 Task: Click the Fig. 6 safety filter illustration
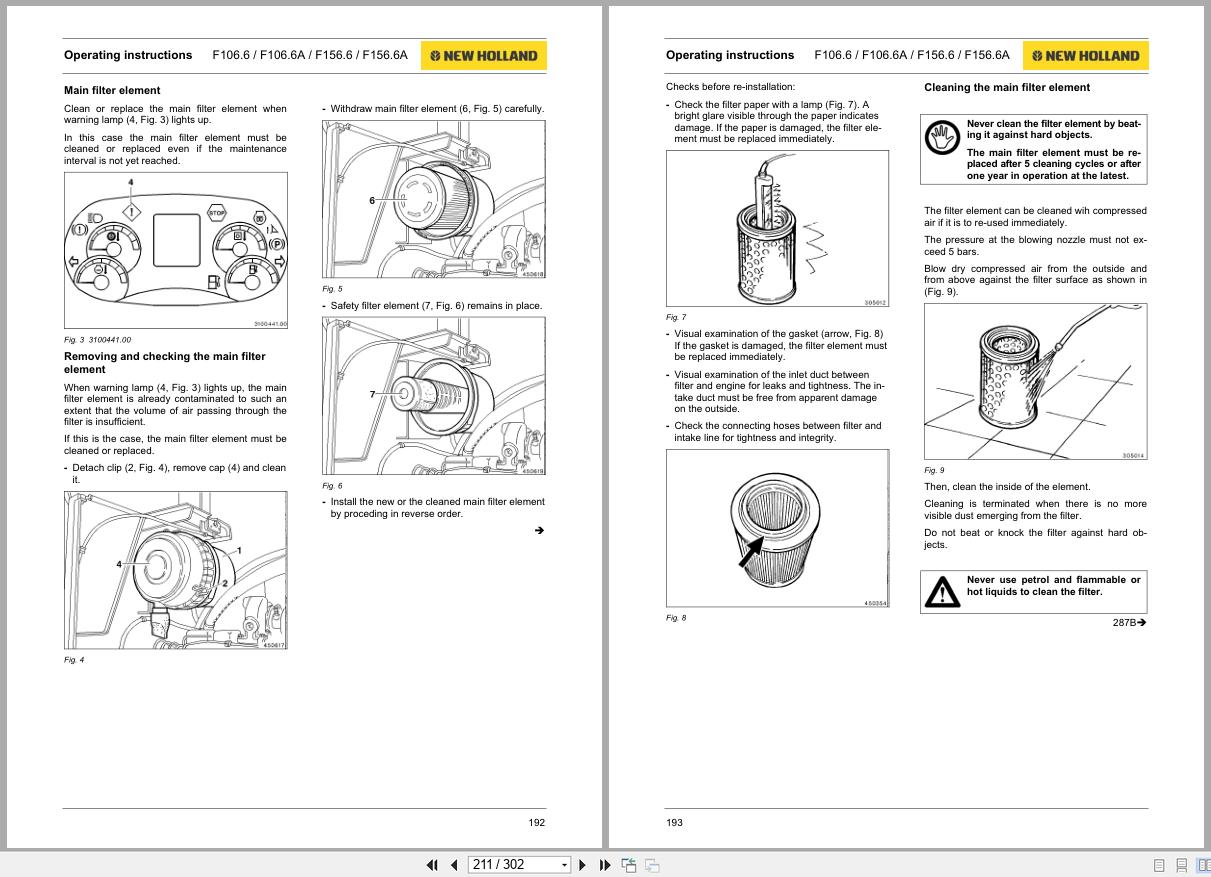[x=434, y=397]
